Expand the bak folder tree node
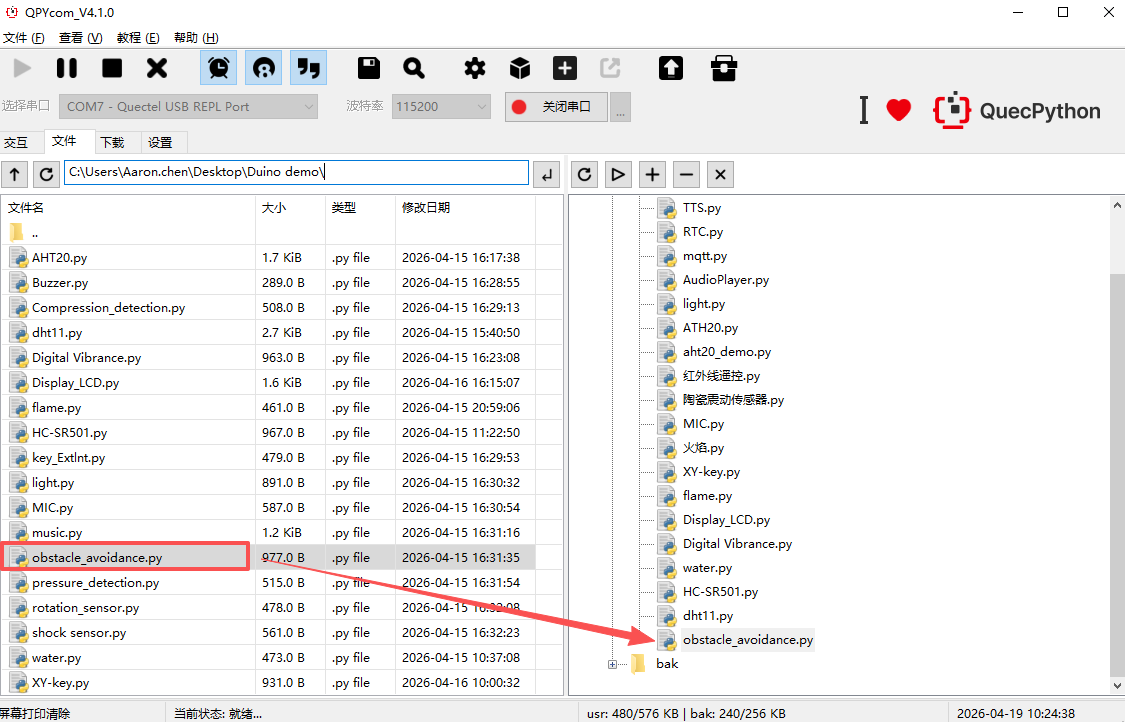This screenshot has width=1125, height=722. click(612, 664)
